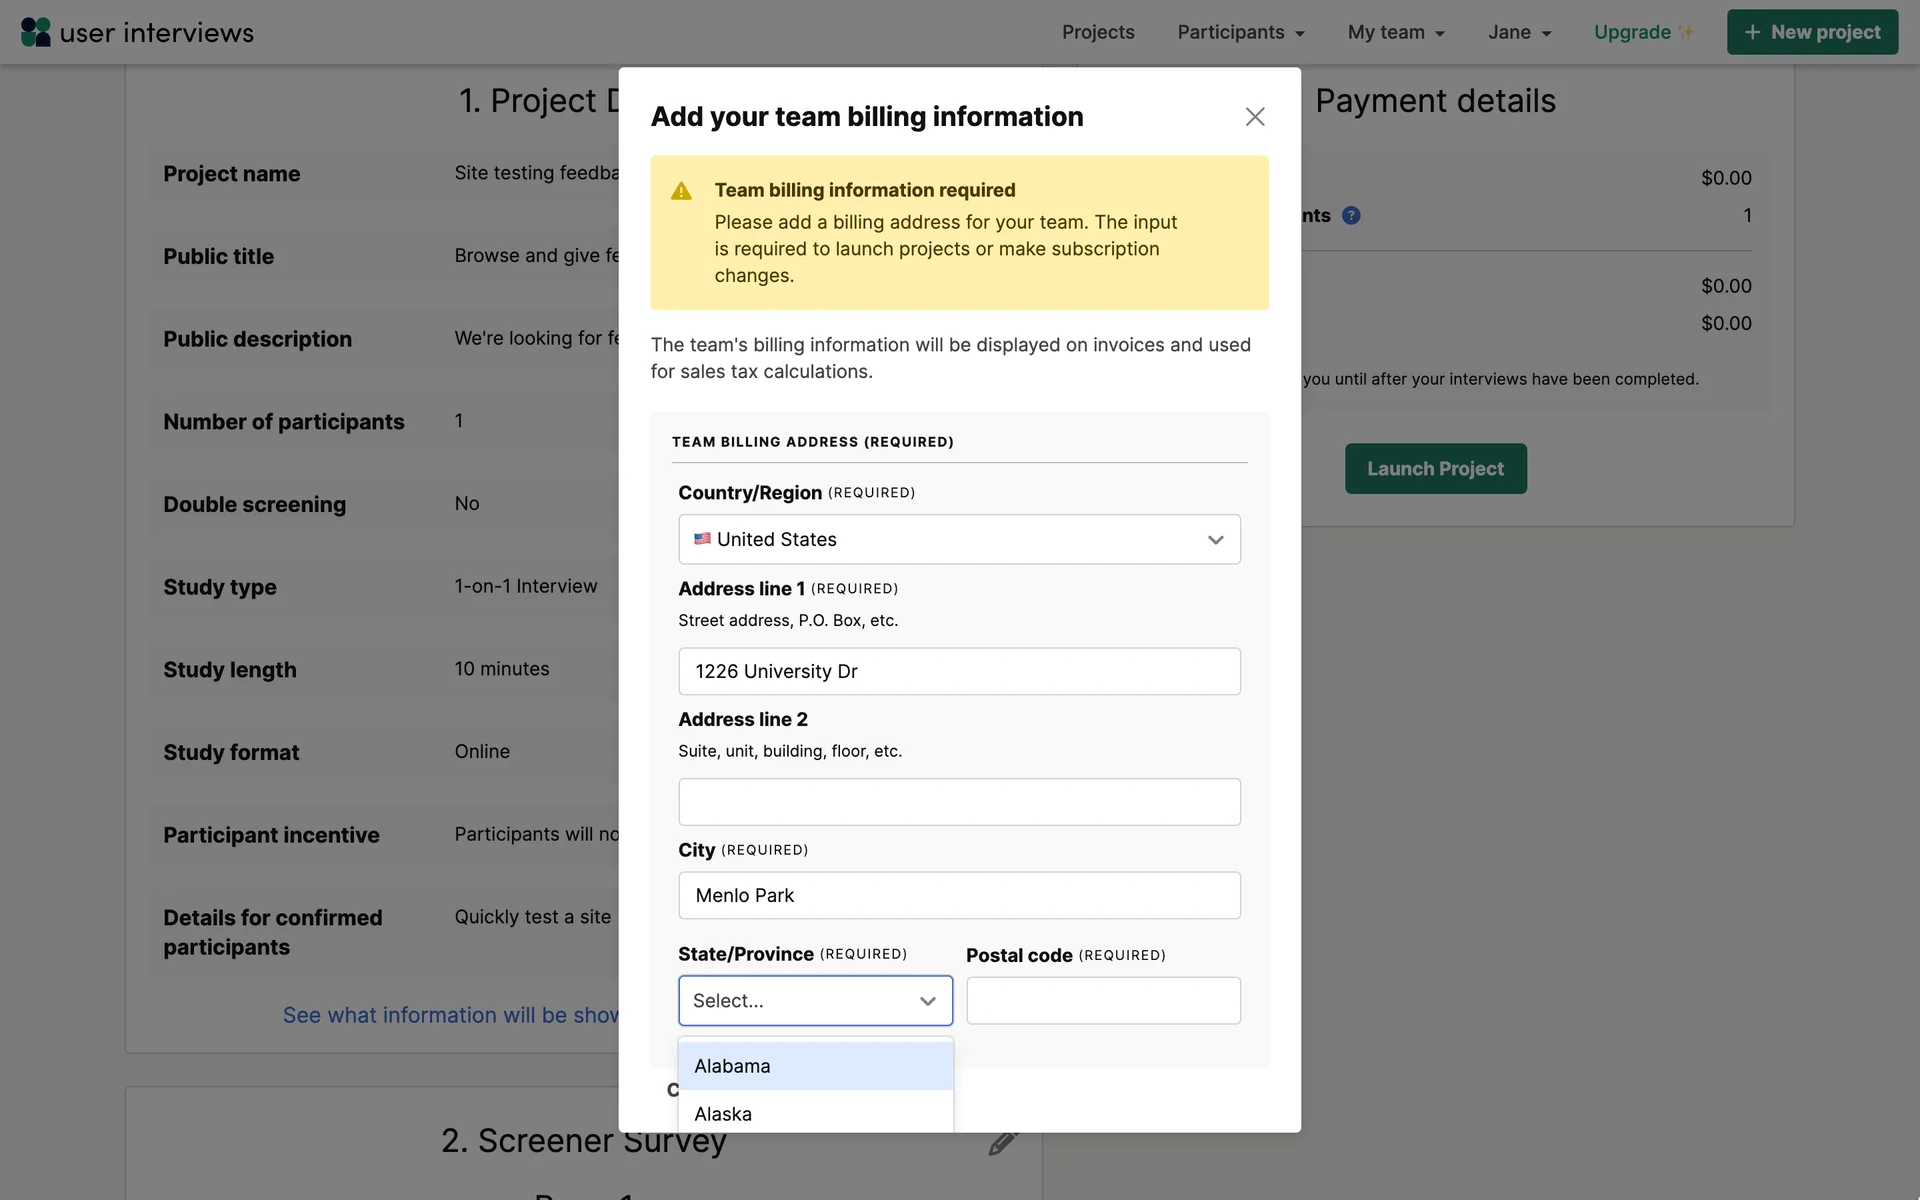Click the User Interviews logo

coord(137,32)
